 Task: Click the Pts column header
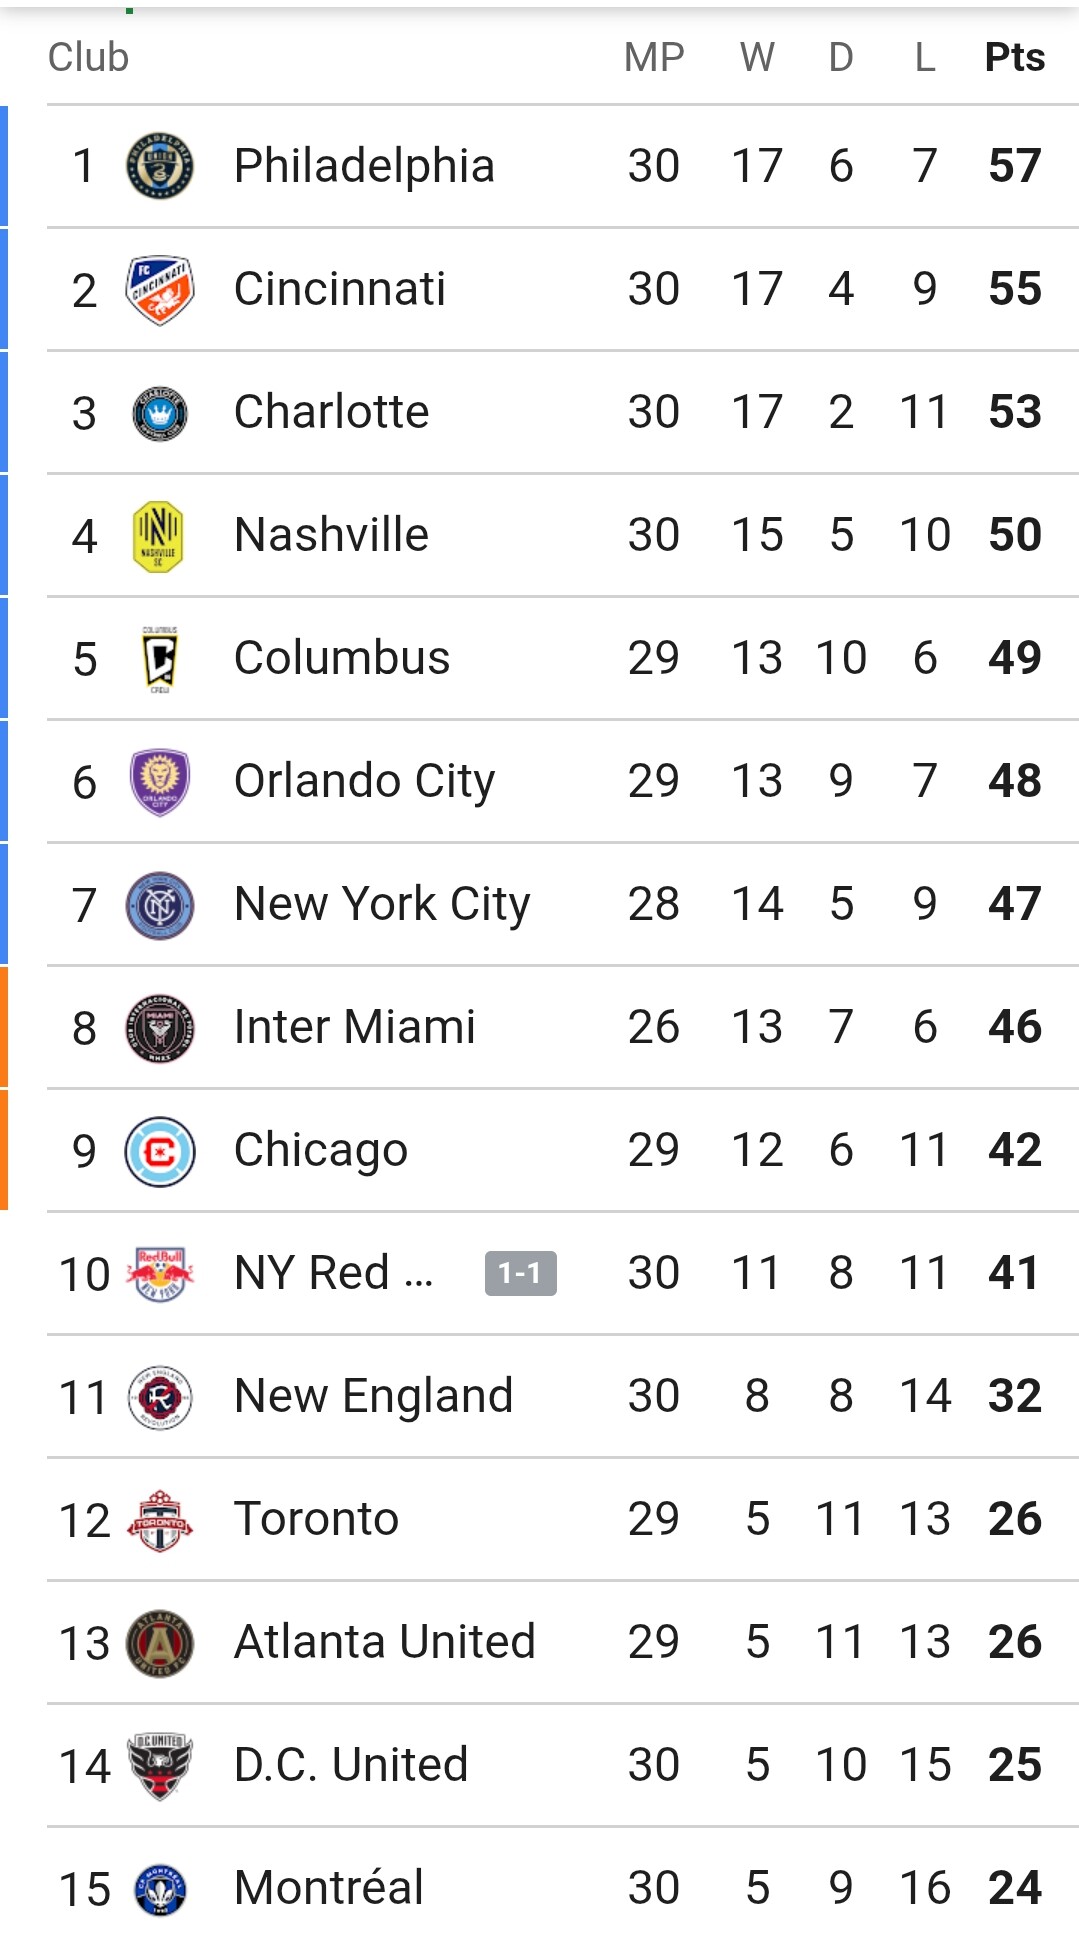(x=1015, y=57)
